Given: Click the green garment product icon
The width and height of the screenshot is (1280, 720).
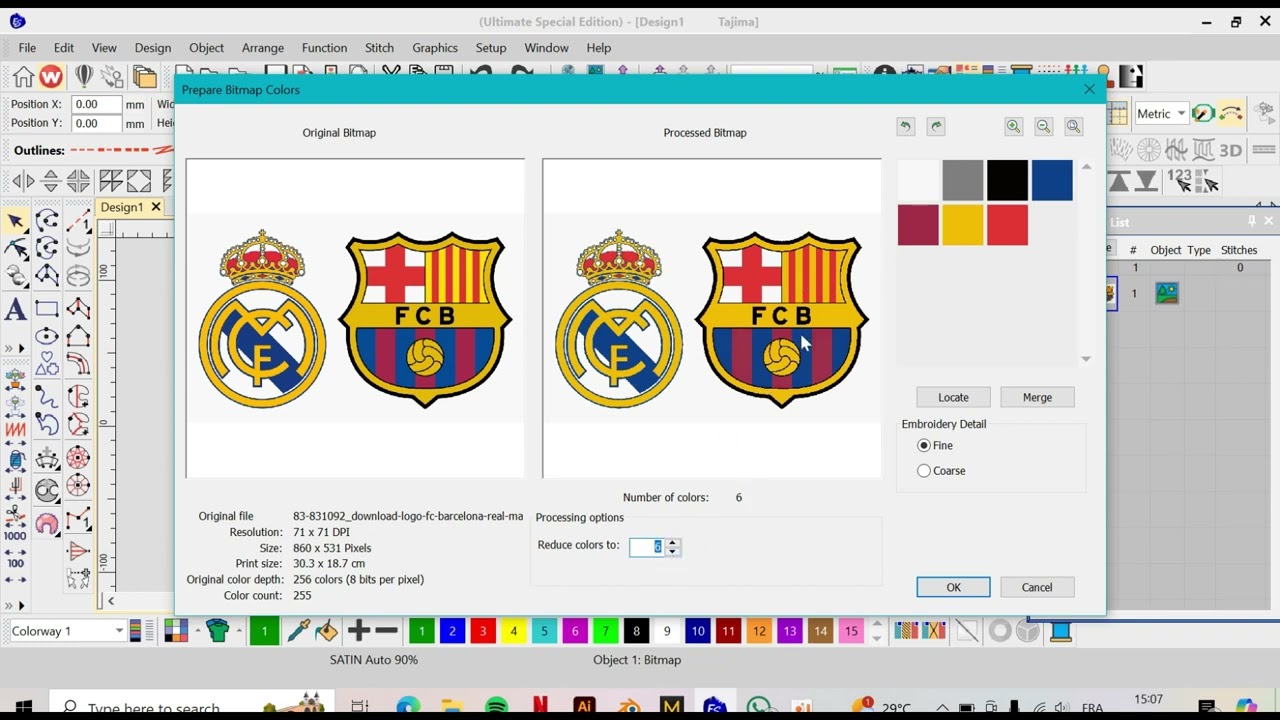Looking at the screenshot, I should tap(218, 631).
